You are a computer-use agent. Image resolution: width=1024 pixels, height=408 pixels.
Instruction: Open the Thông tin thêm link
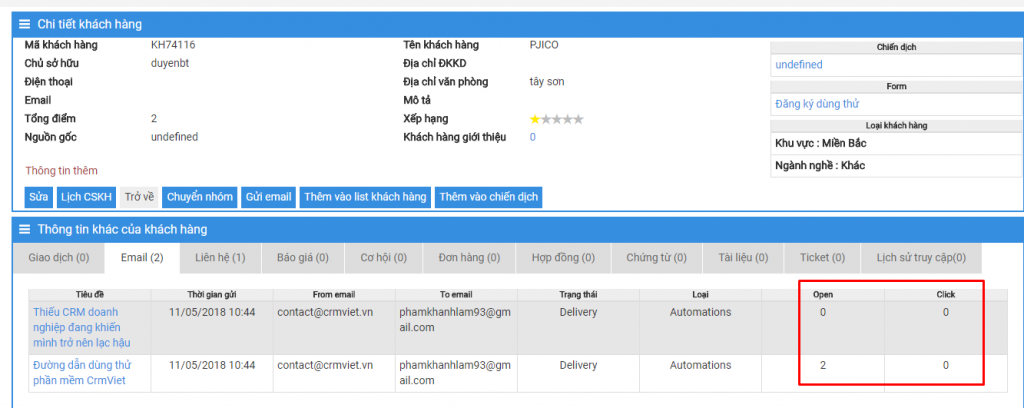click(61, 170)
